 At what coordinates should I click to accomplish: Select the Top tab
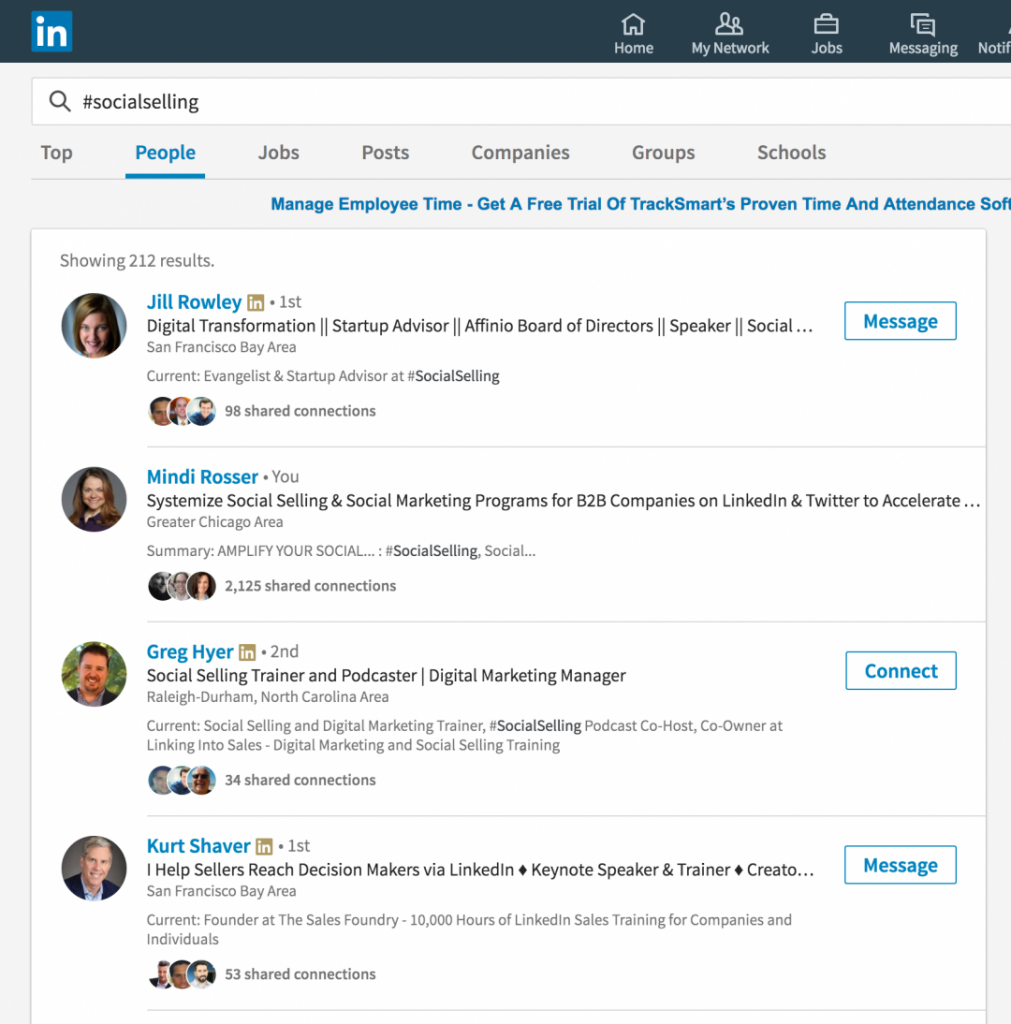[x=56, y=153]
